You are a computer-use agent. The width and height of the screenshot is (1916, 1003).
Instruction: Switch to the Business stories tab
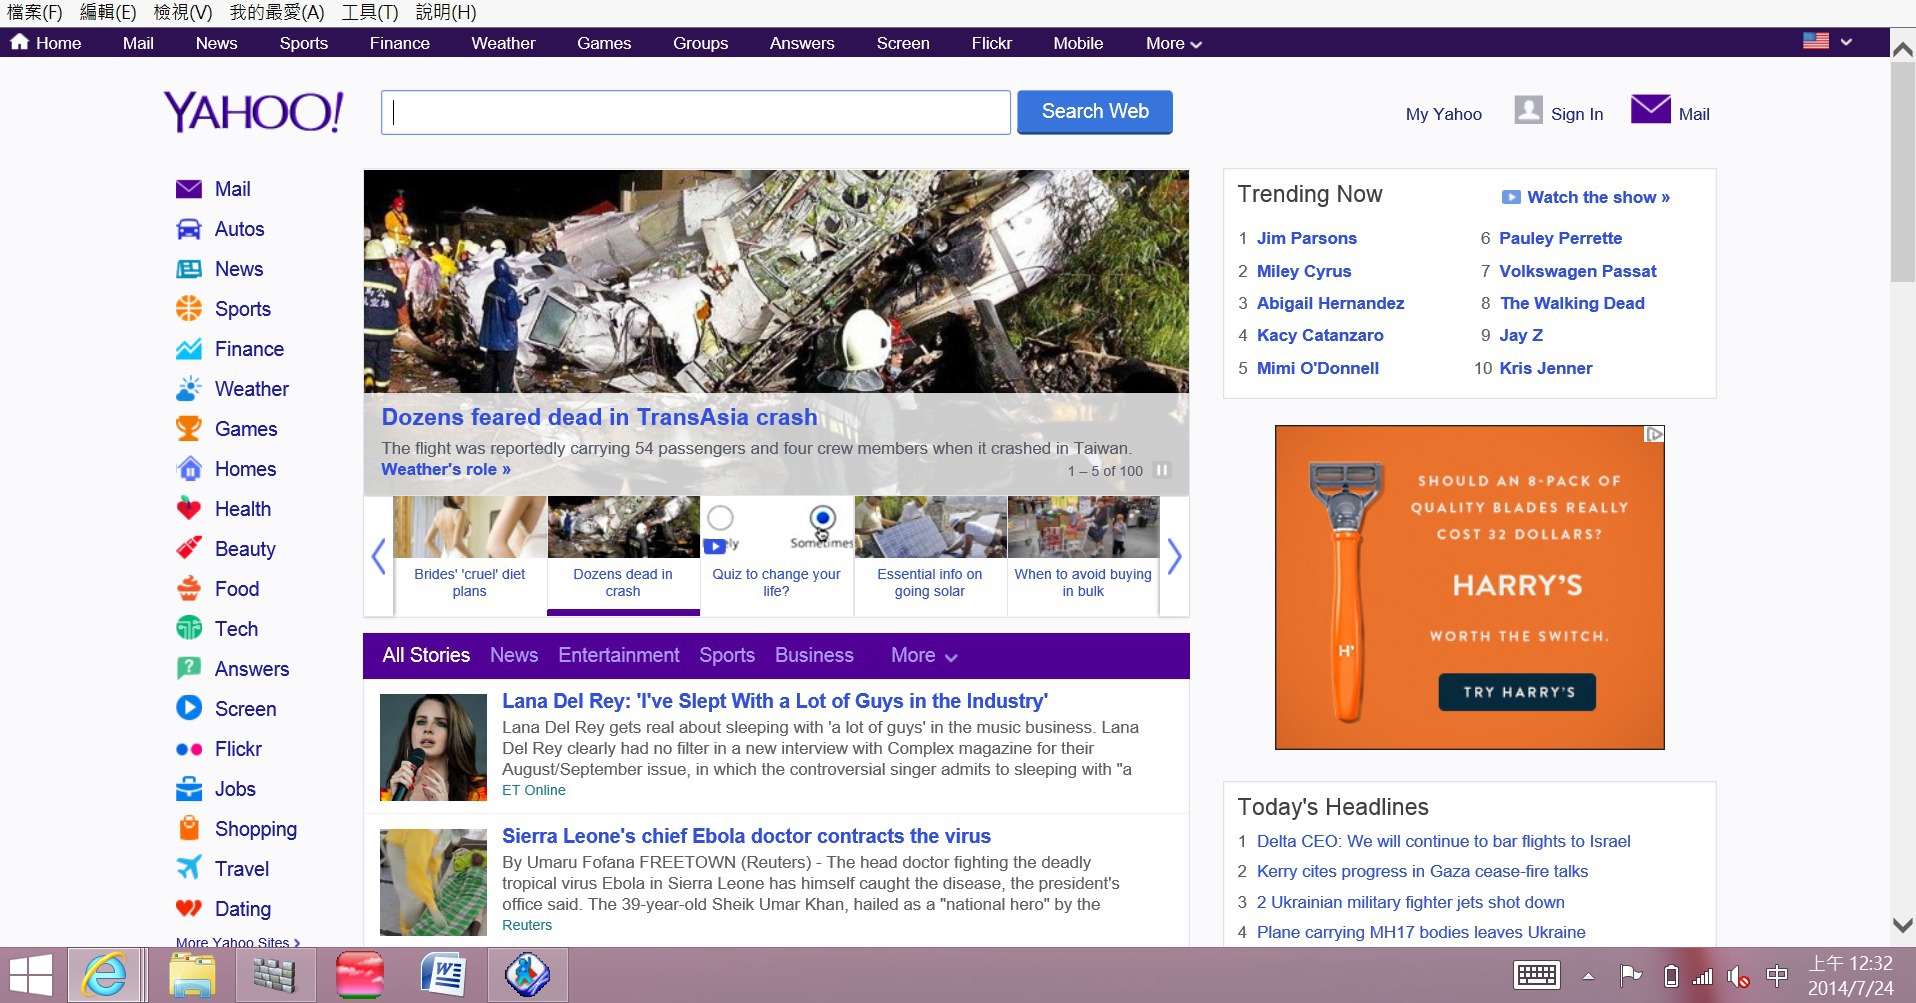(x=814, y=655)
